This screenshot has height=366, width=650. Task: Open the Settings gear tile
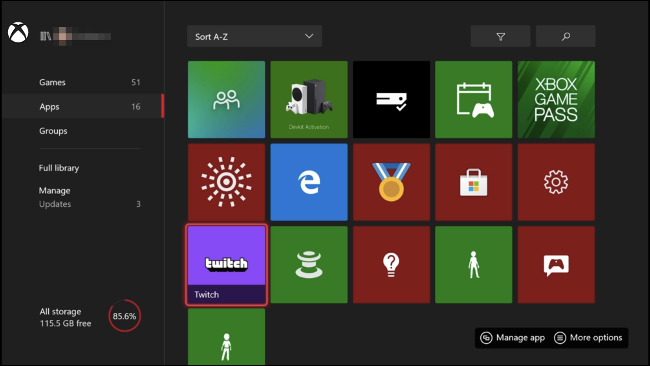(556, 182)
